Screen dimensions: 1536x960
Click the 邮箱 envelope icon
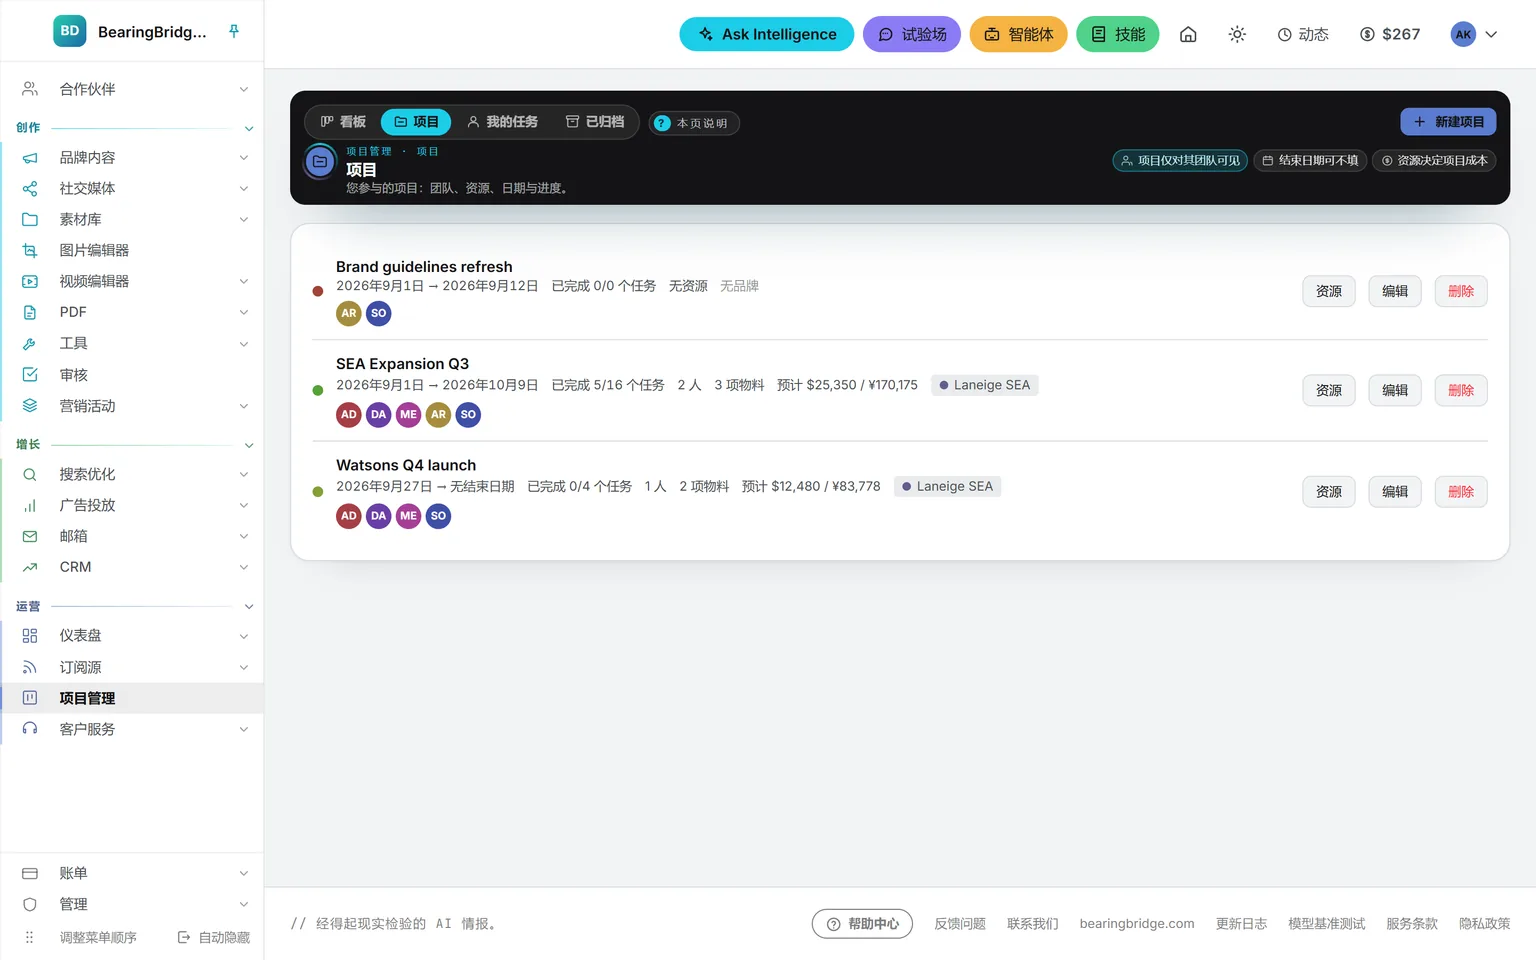pyautogui.click(x=30, y=536)
